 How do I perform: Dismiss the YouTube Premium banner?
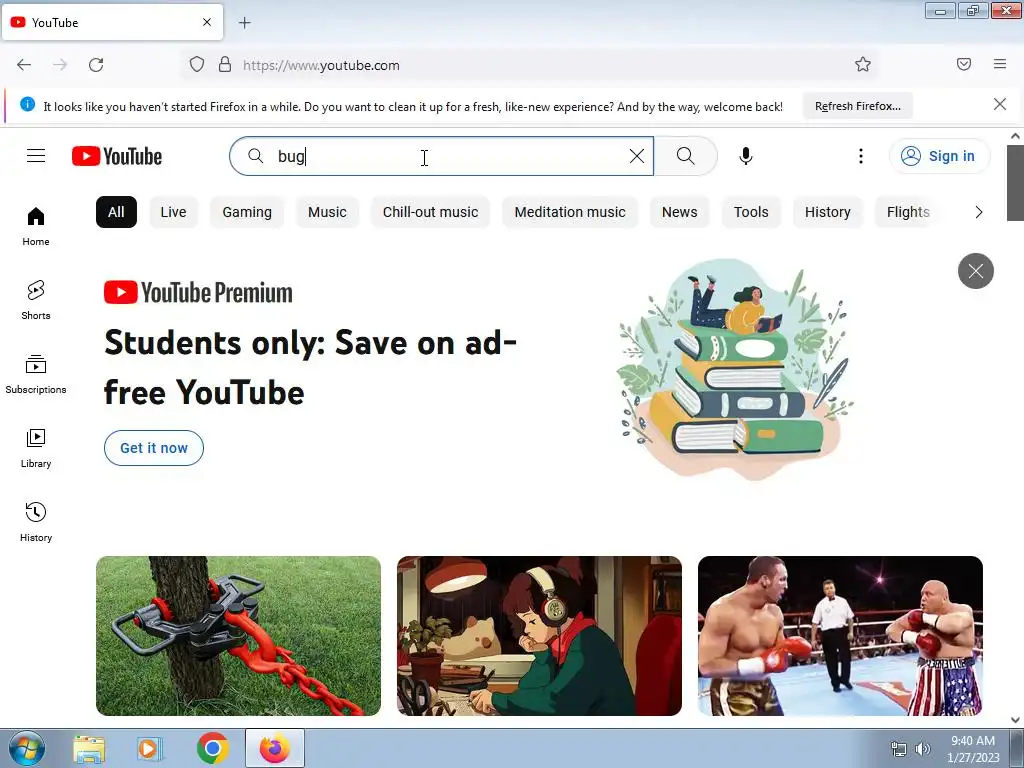pos(976,271)
